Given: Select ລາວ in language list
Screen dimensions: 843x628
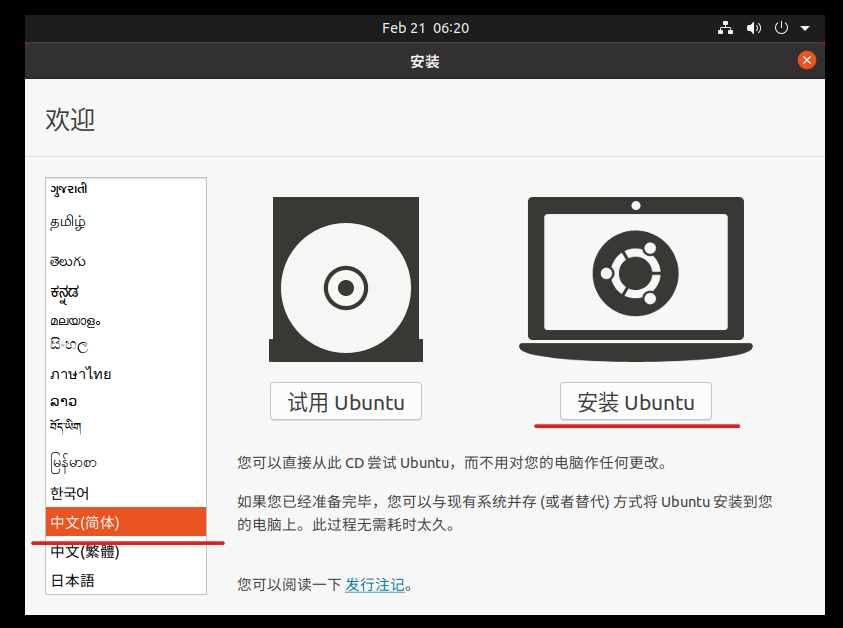Looking at the screenshot, I should point(126,401).
